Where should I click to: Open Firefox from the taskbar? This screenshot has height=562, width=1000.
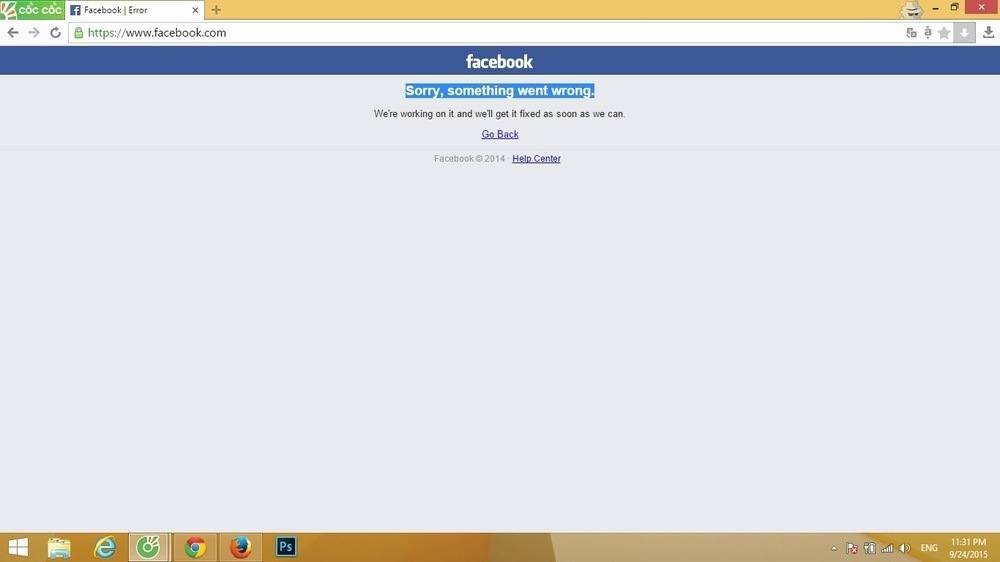pos(240,547)
